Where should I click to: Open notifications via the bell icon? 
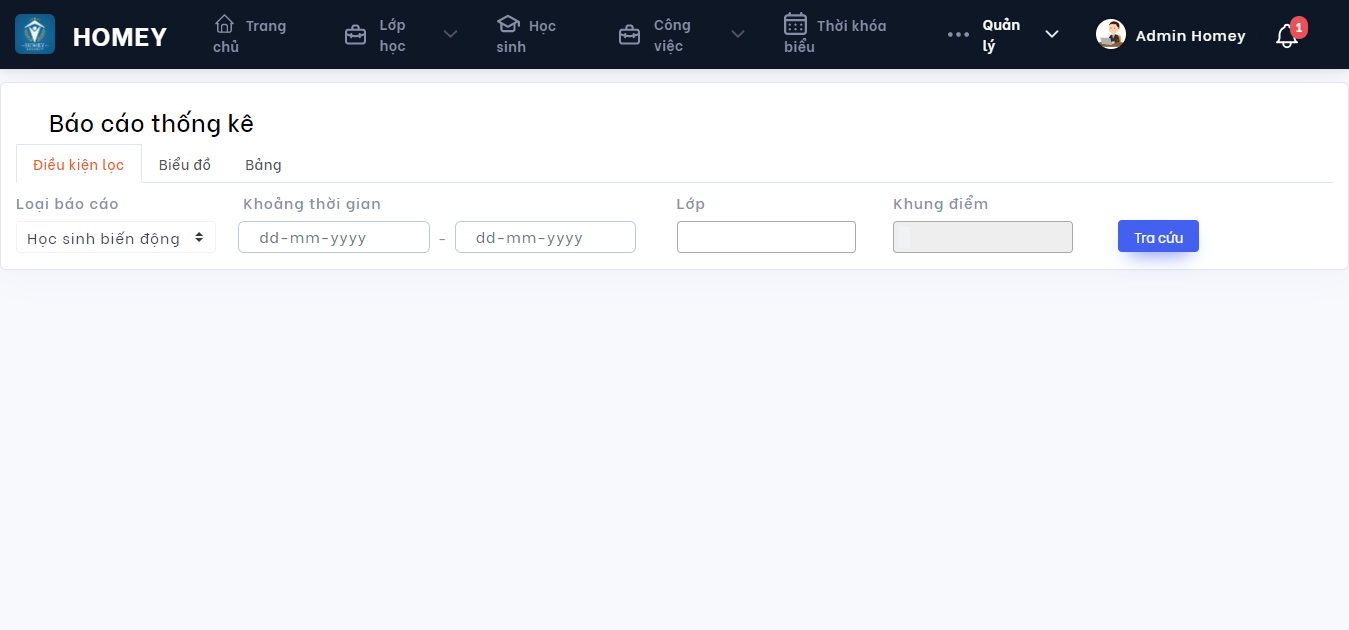pyautogui.click(x=1286, y=37)
